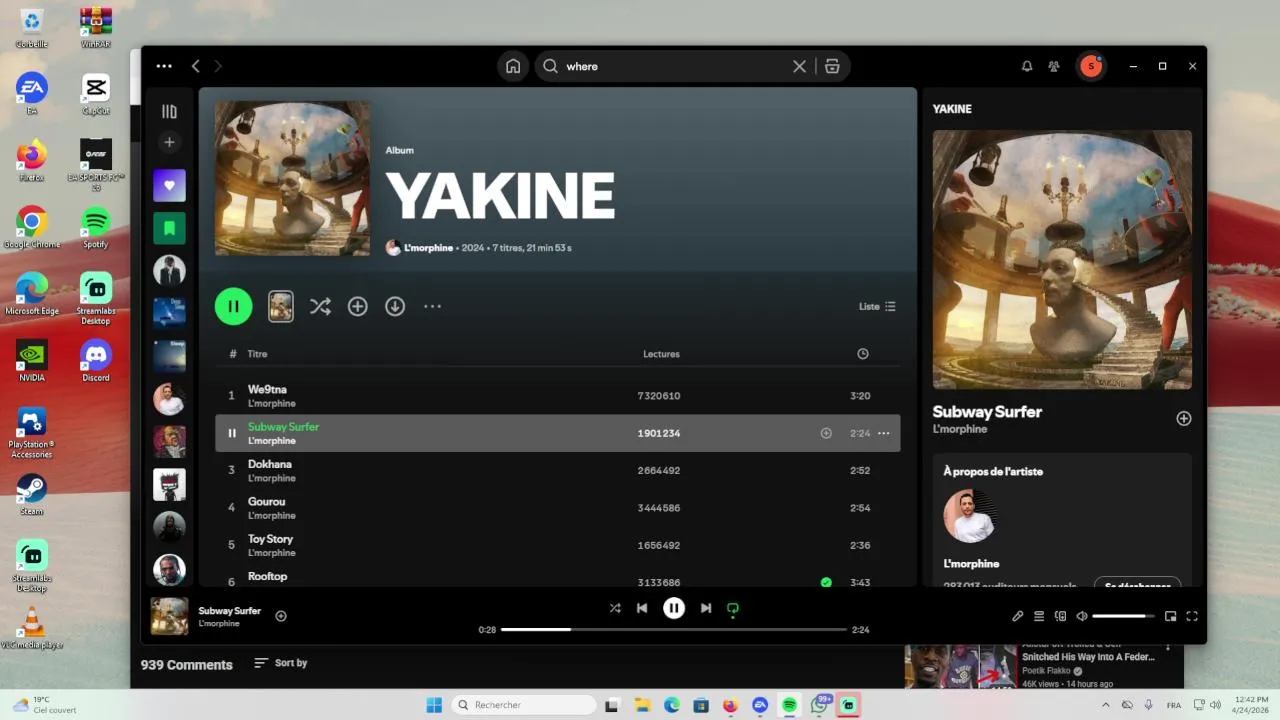Sort by duration clock column
This screenshot has height=720, width=1280.
point(863,354)
